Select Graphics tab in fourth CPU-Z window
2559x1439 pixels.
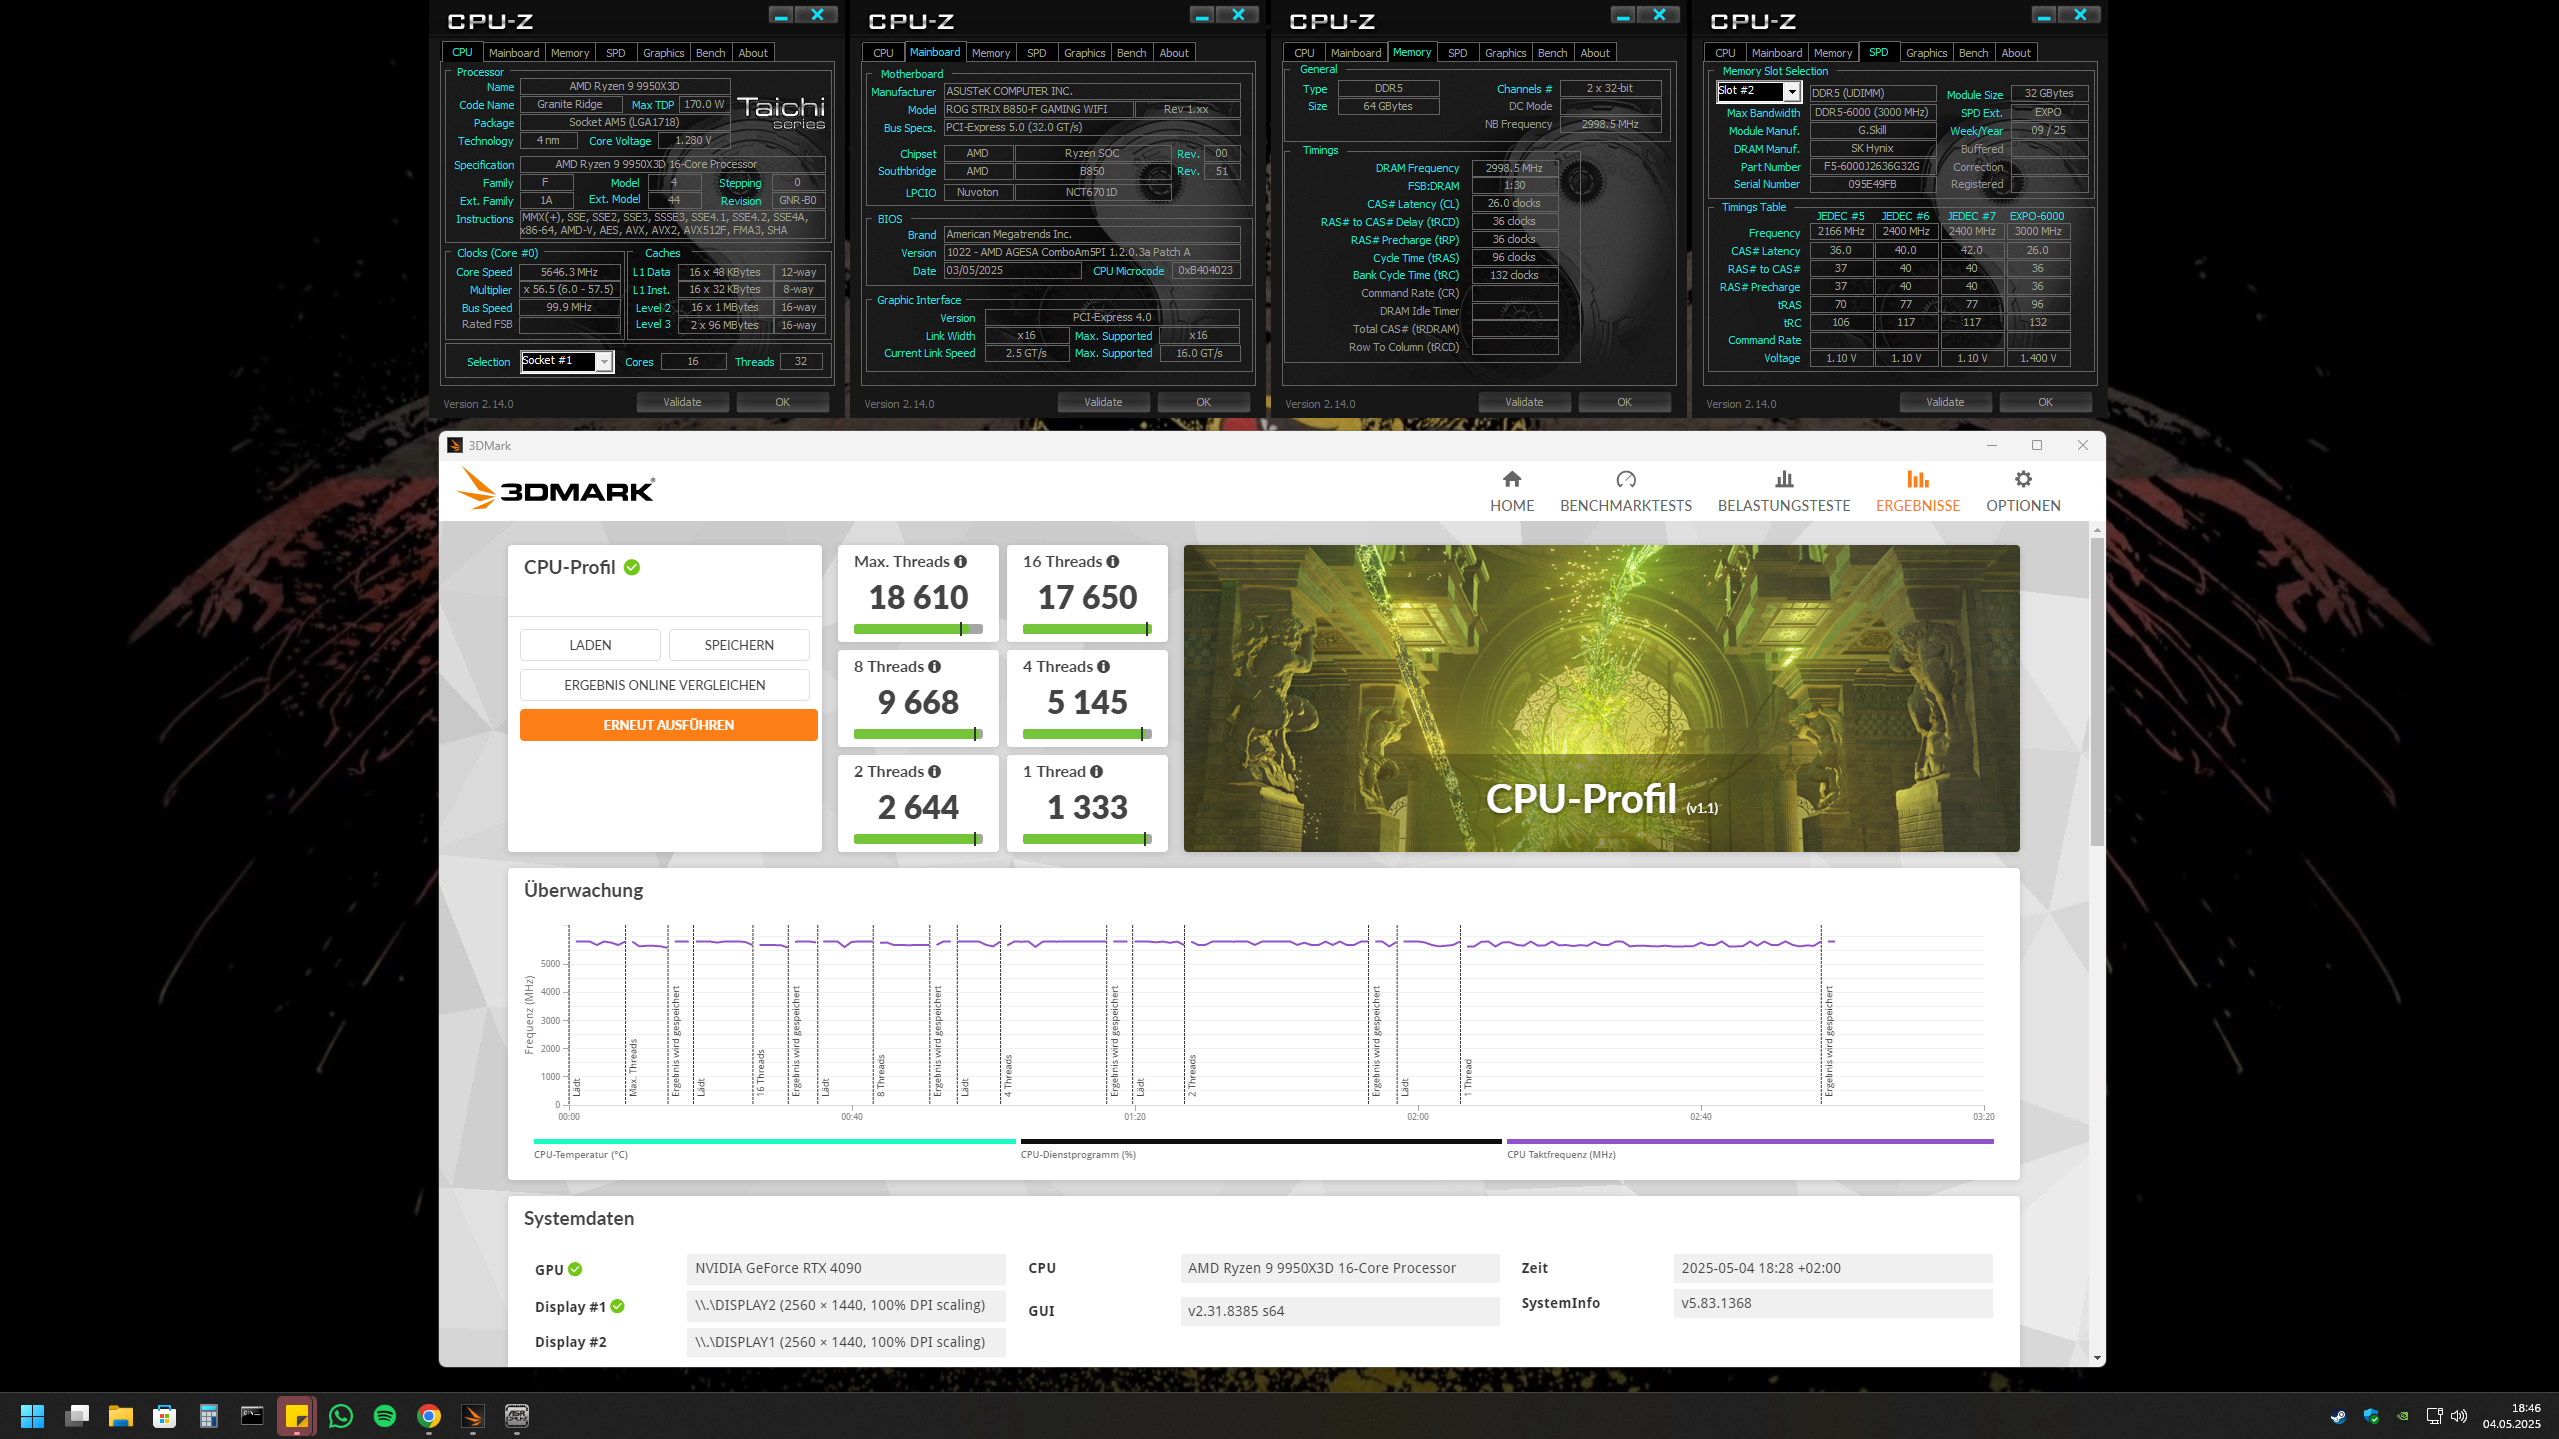click(1926, 53)
